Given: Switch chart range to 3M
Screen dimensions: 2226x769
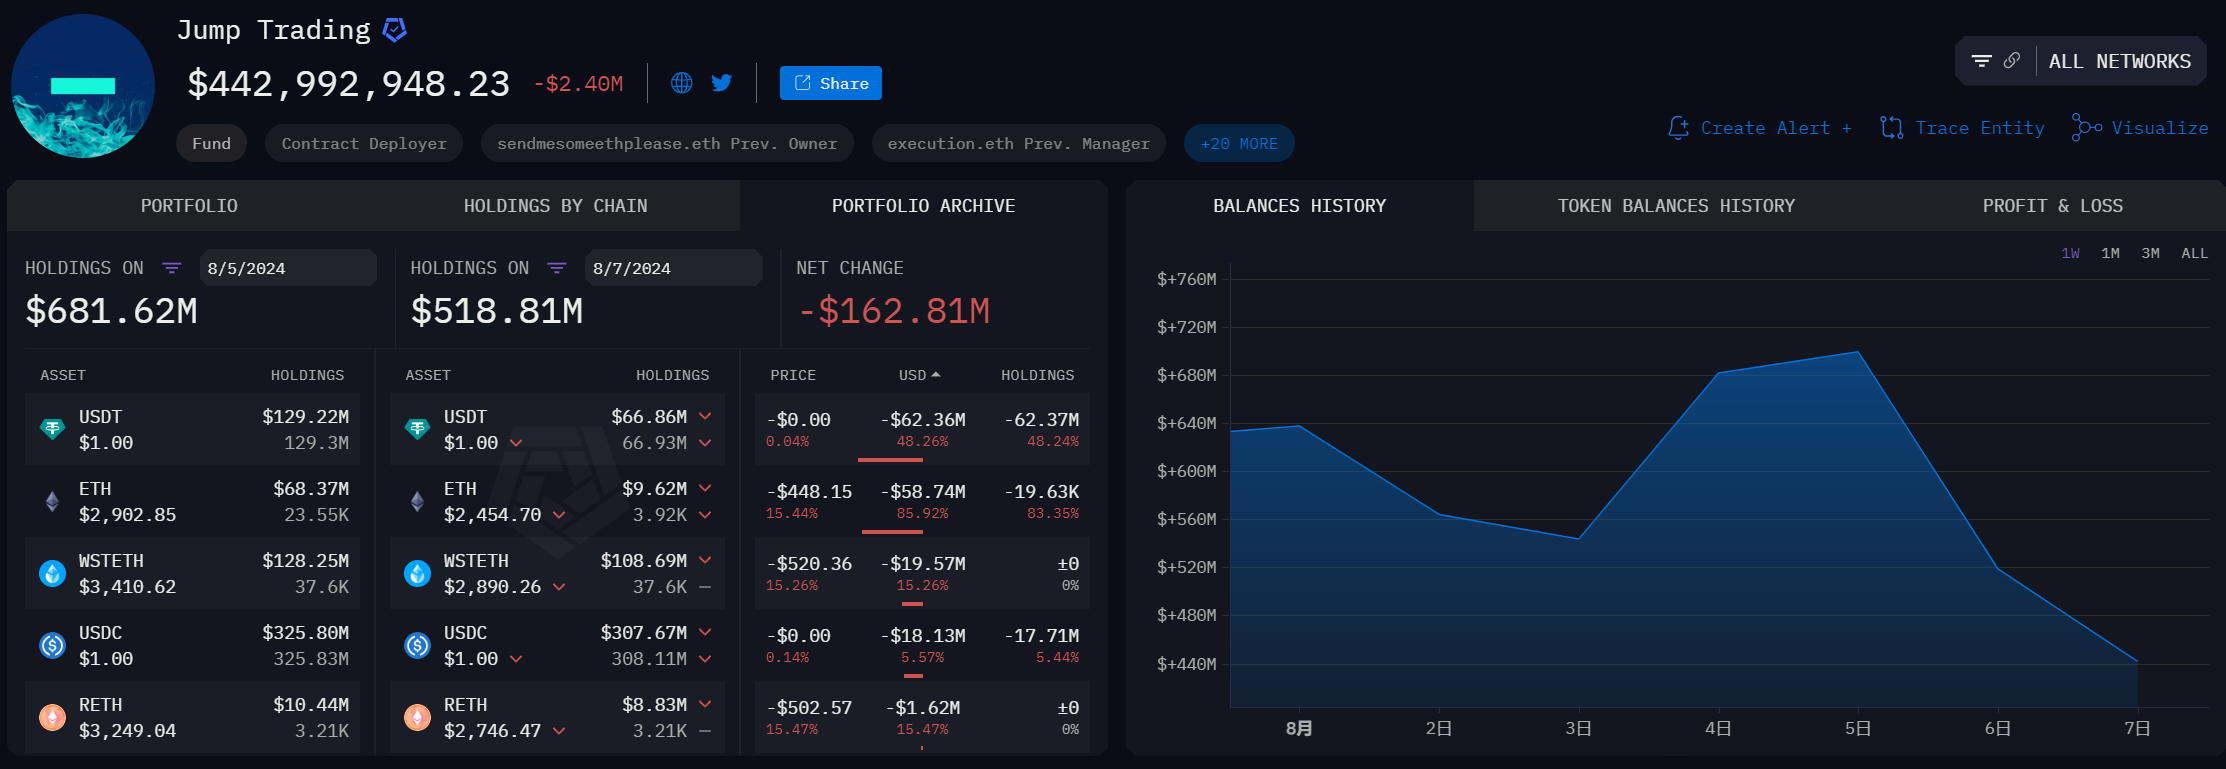Looking at the screenshot, I should pyautogui.click(x=2150, y=253).
